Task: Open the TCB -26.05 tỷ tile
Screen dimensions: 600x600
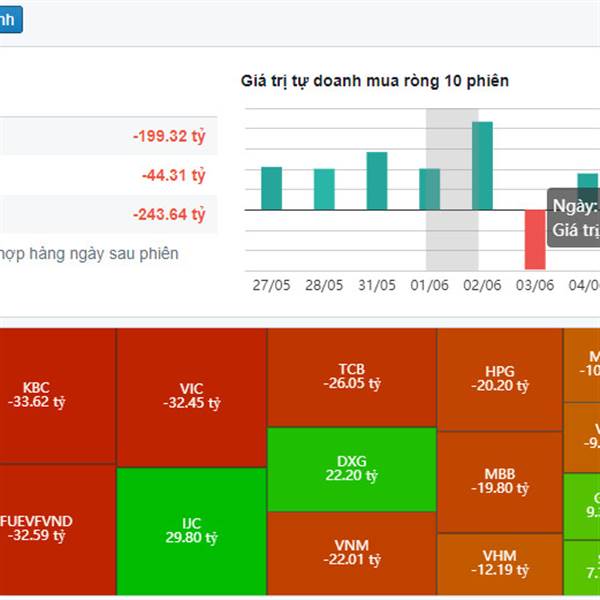Action: click(x=352, y=377)
